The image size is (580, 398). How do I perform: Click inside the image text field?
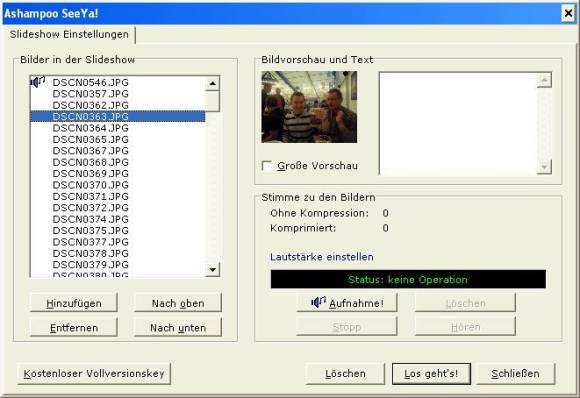458,124
